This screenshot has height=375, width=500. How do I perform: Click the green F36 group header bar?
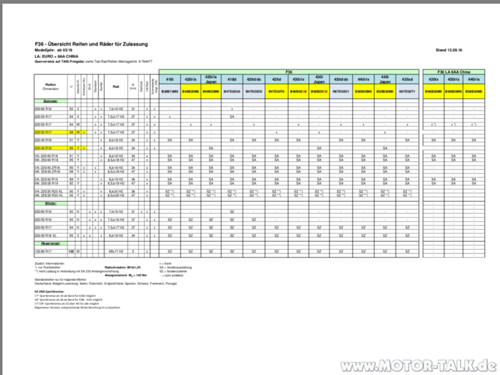[289, 72]
